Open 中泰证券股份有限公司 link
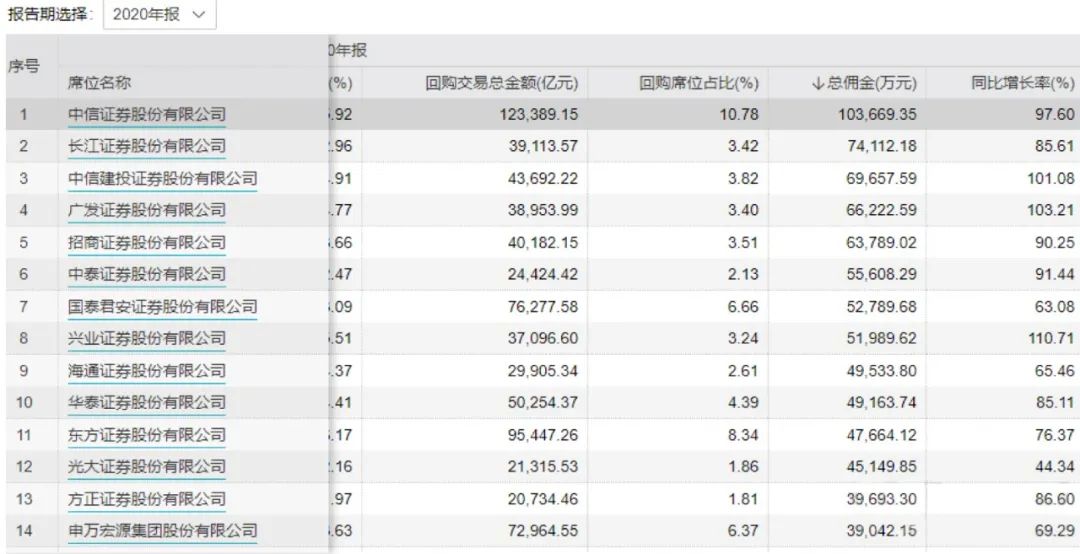This screenshot has height=554, width=1080. point(146,274)
